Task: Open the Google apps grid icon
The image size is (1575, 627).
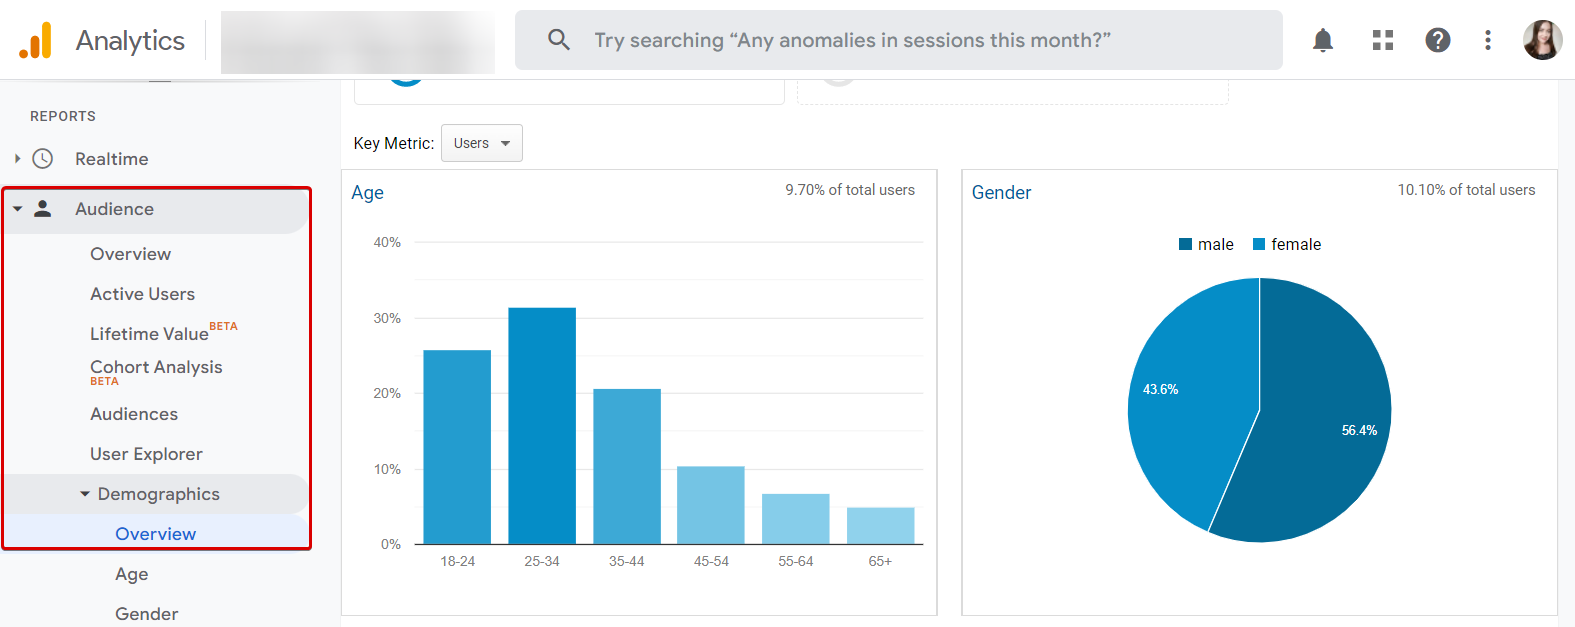Action: (1383, 39)
